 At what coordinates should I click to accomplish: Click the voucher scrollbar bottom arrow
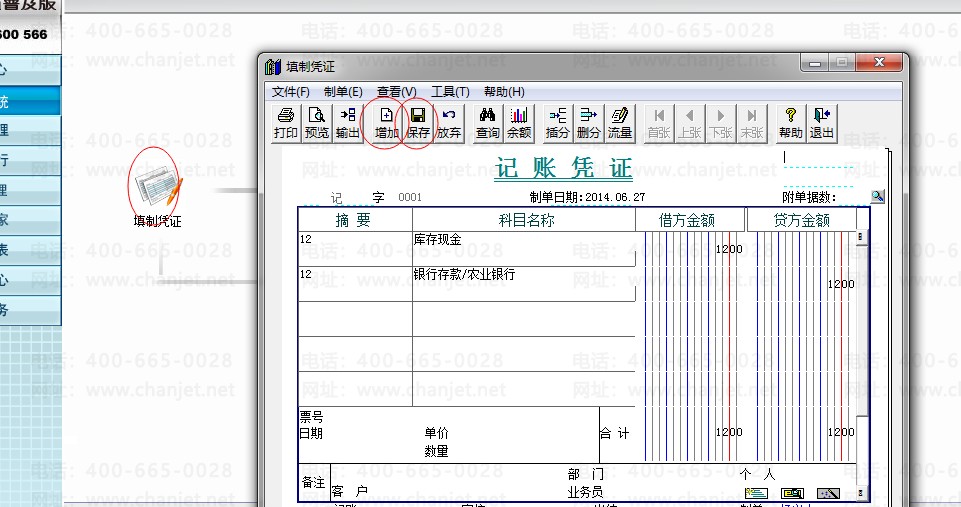click(x=860, y=493)
